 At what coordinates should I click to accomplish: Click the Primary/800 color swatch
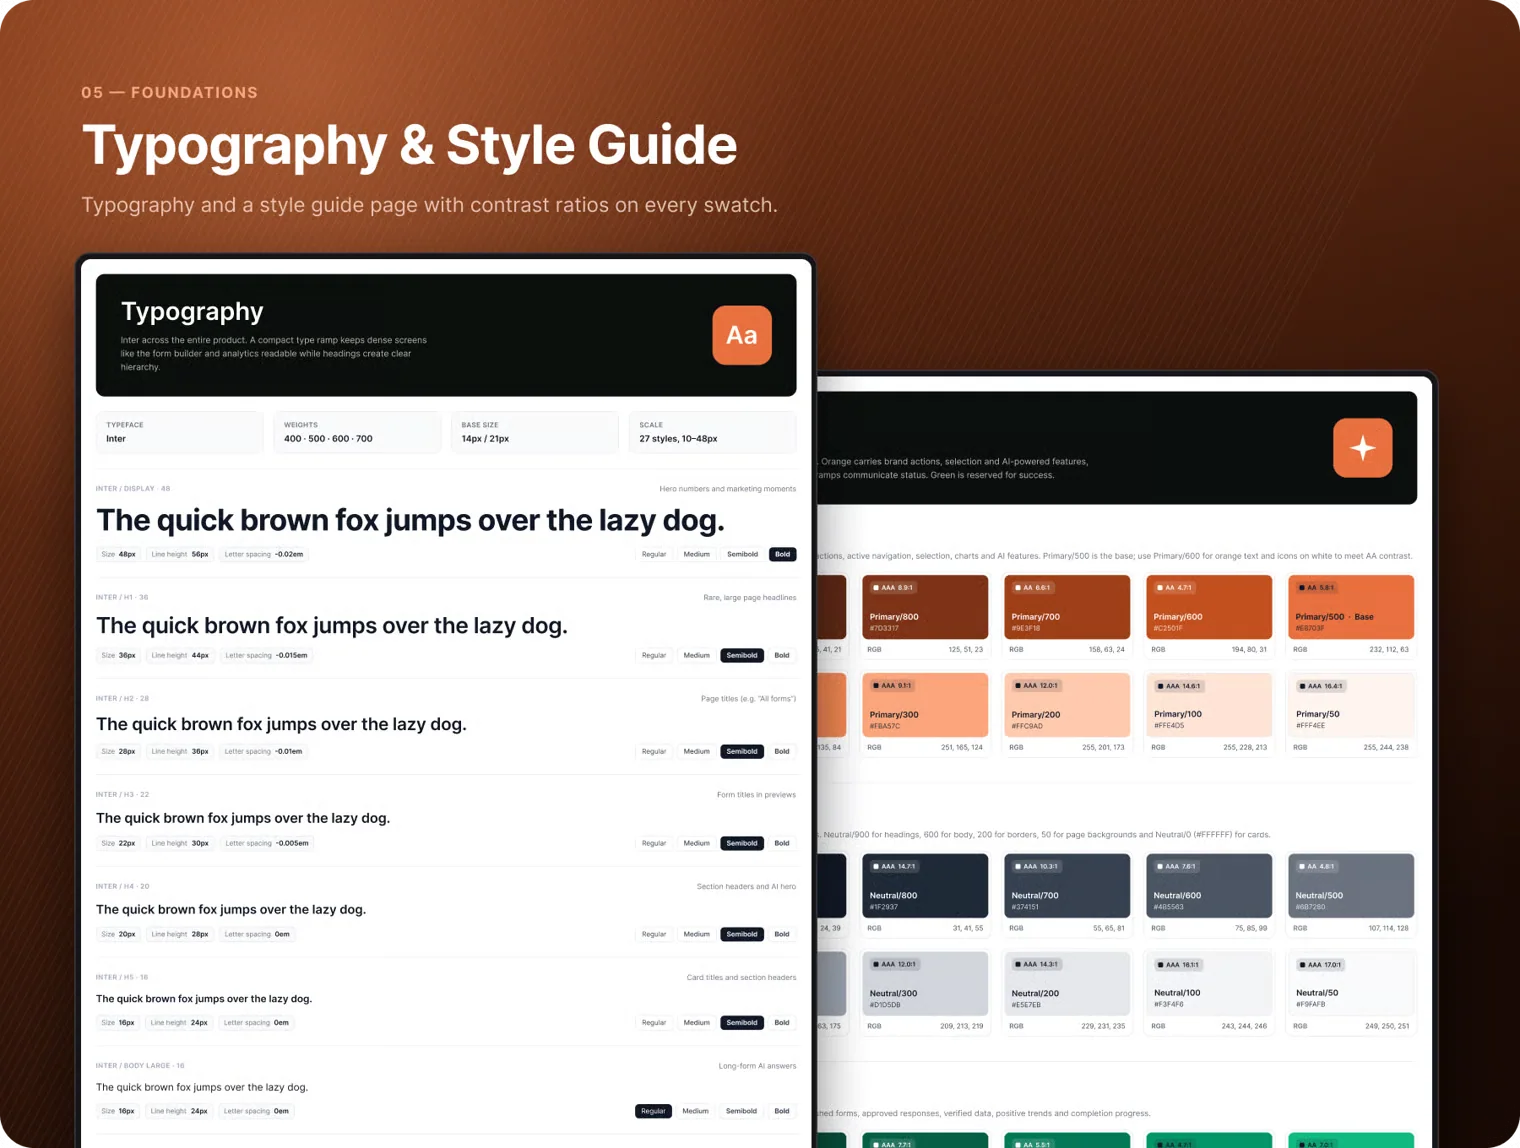(x=925, y=607)
